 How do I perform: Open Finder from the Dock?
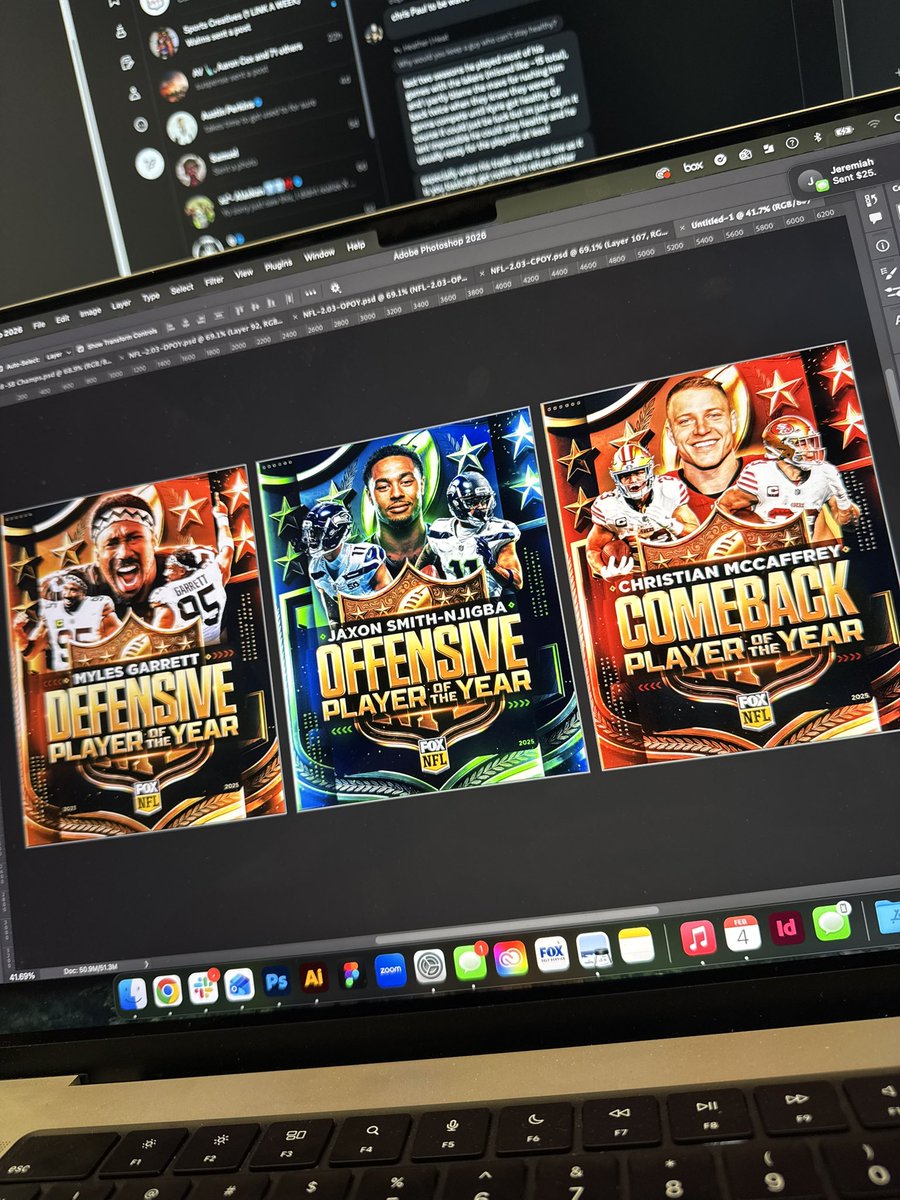coord(132,994)
